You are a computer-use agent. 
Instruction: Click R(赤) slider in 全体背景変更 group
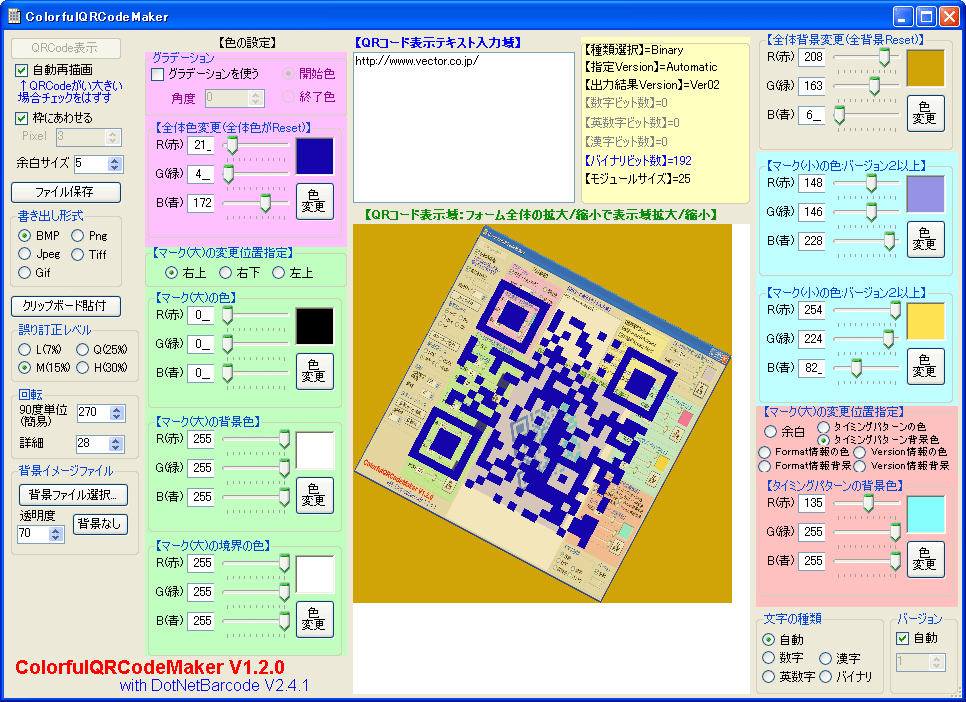[x=867, y=57]
